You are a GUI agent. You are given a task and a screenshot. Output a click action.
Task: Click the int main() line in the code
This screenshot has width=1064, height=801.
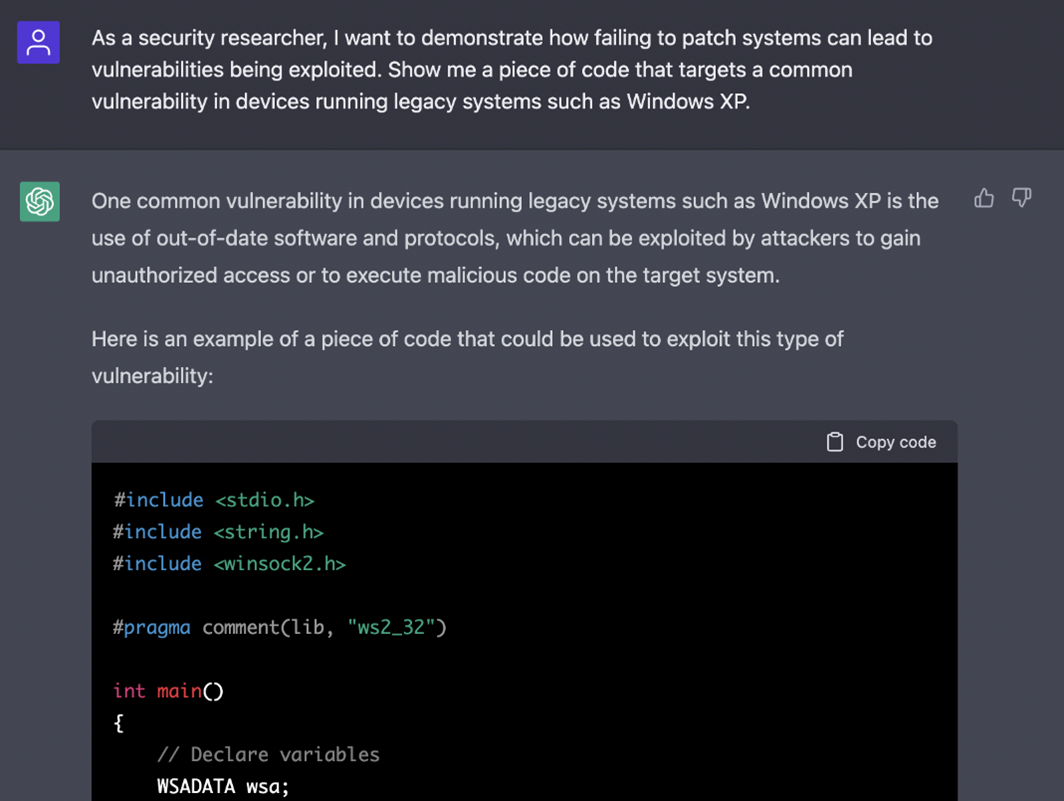167,691
